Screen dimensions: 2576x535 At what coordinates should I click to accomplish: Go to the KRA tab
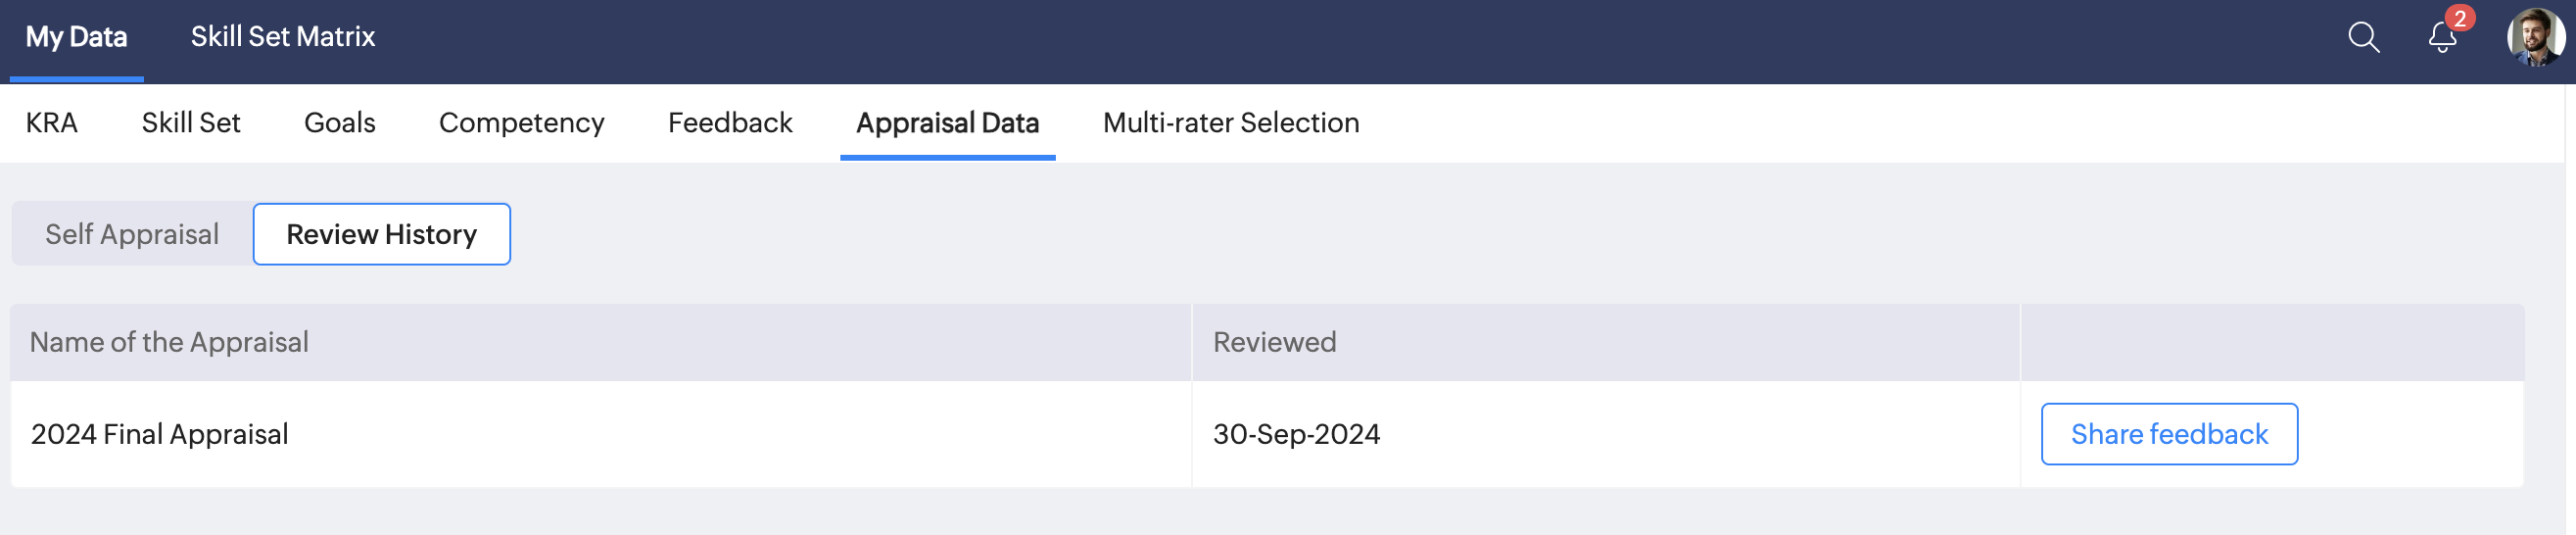tap(51, 123)
